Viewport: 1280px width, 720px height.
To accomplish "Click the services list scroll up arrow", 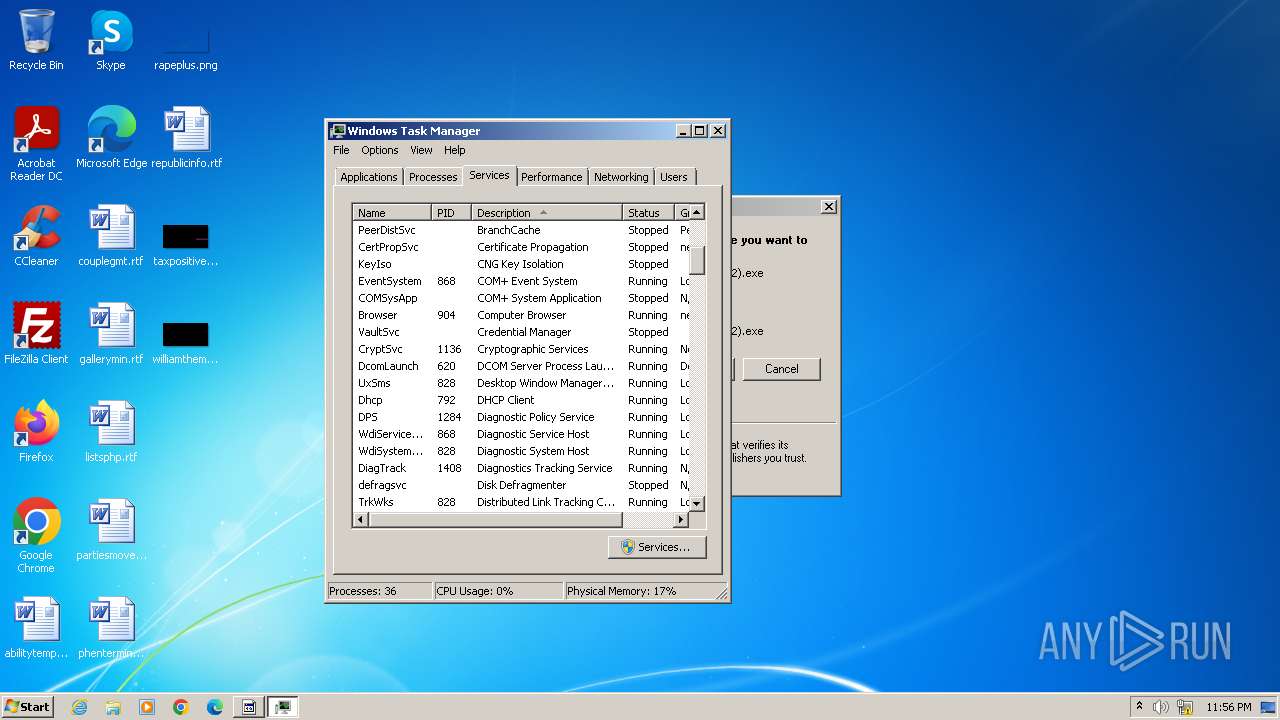I will (697, 212).
